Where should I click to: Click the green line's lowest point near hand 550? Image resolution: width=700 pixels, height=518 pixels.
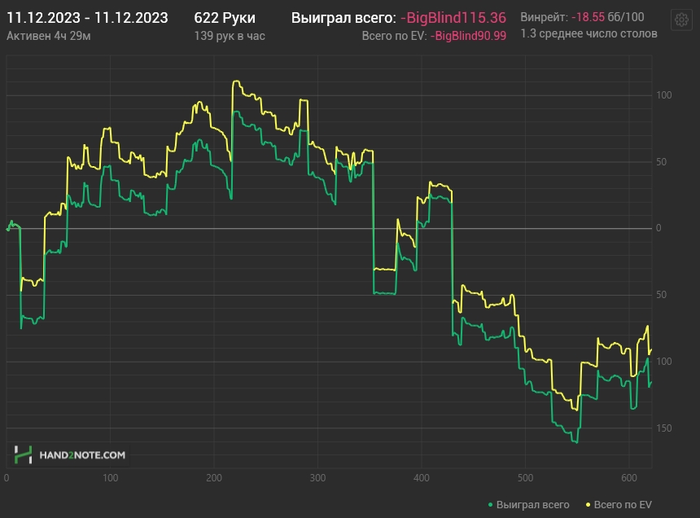click(576, 442)
